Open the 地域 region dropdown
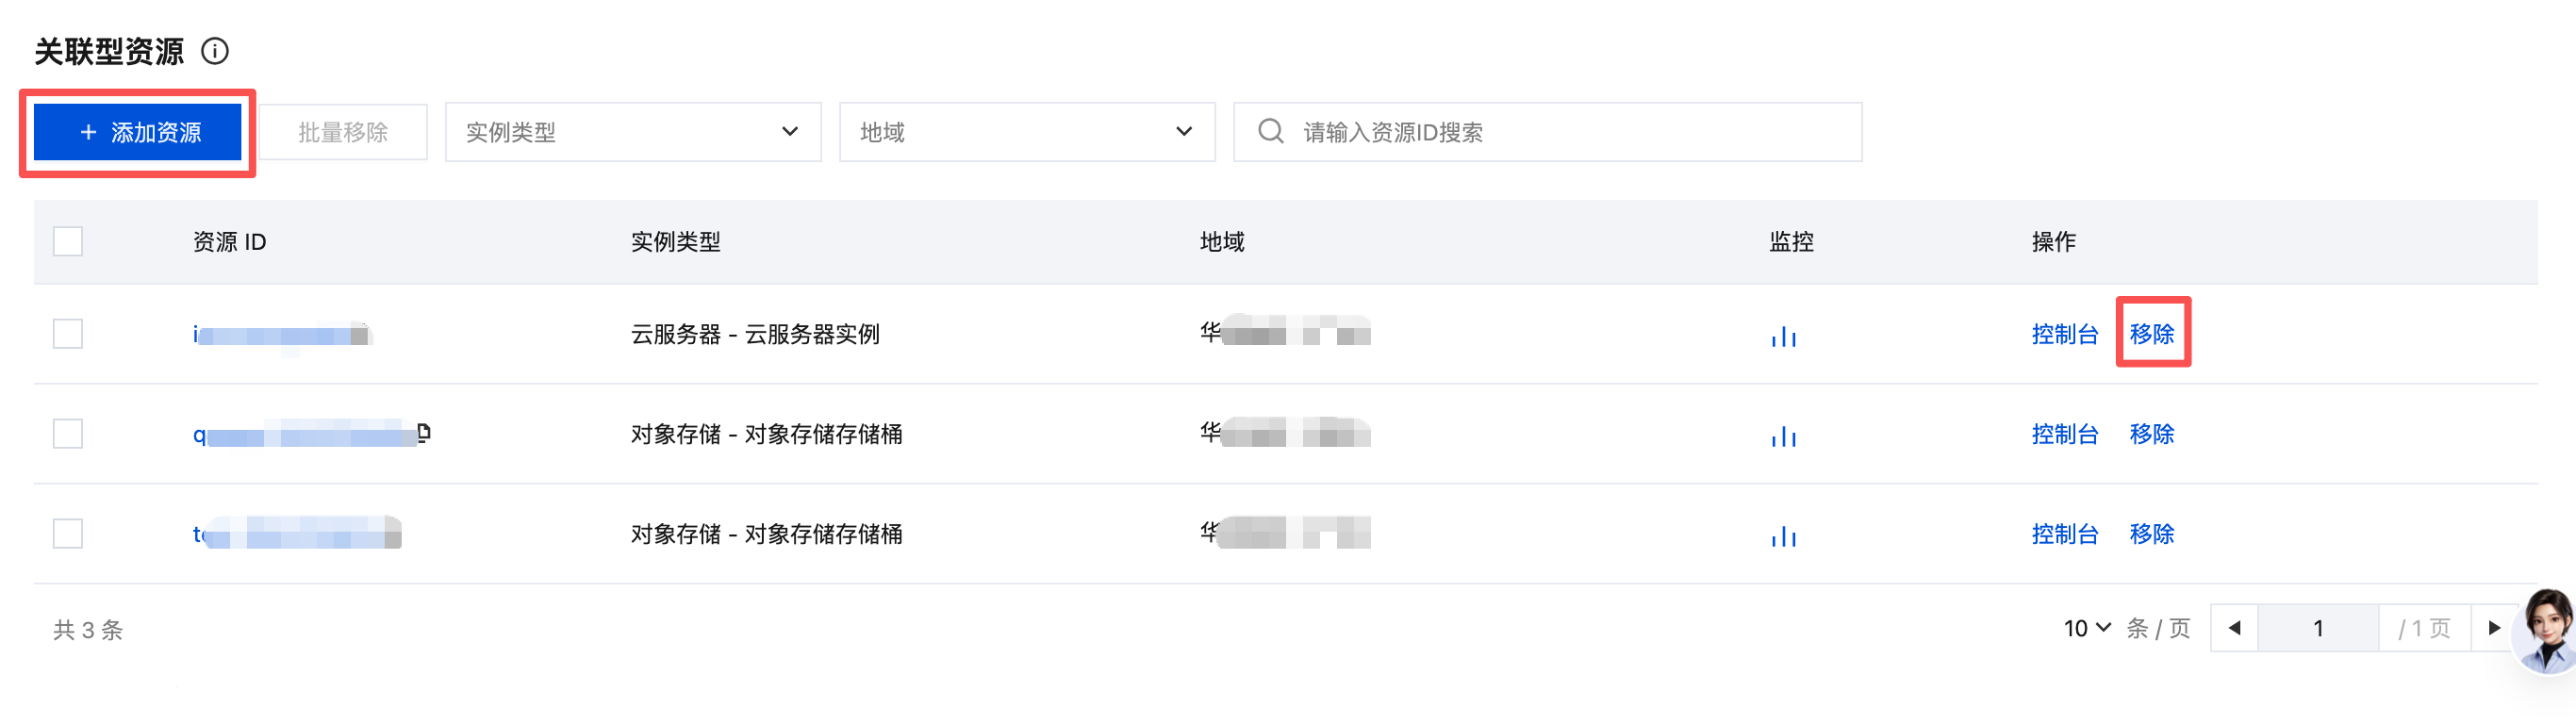 click(1027, 132)
